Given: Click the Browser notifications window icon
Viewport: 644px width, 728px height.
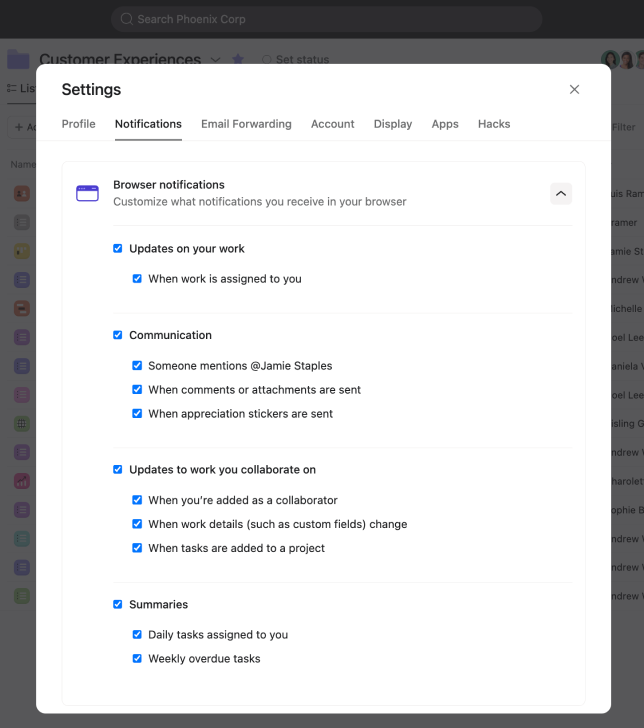Looking at the screenshot, I should point(88,193).
